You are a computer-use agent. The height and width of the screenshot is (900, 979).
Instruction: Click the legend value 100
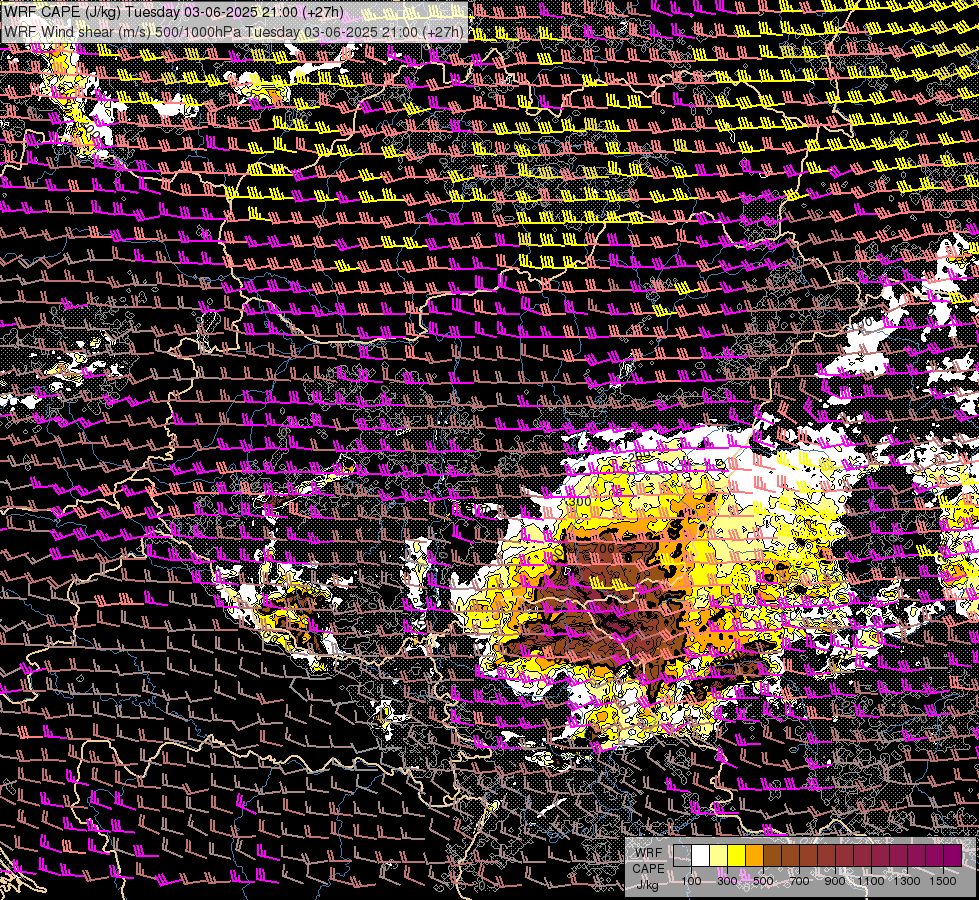691,881
